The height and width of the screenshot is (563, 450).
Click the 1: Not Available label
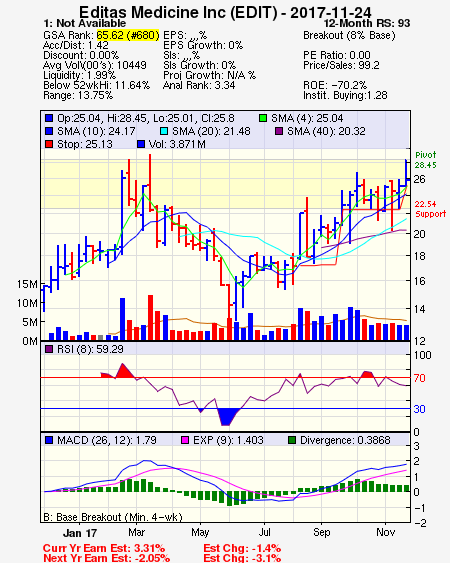tap(85, 23)
